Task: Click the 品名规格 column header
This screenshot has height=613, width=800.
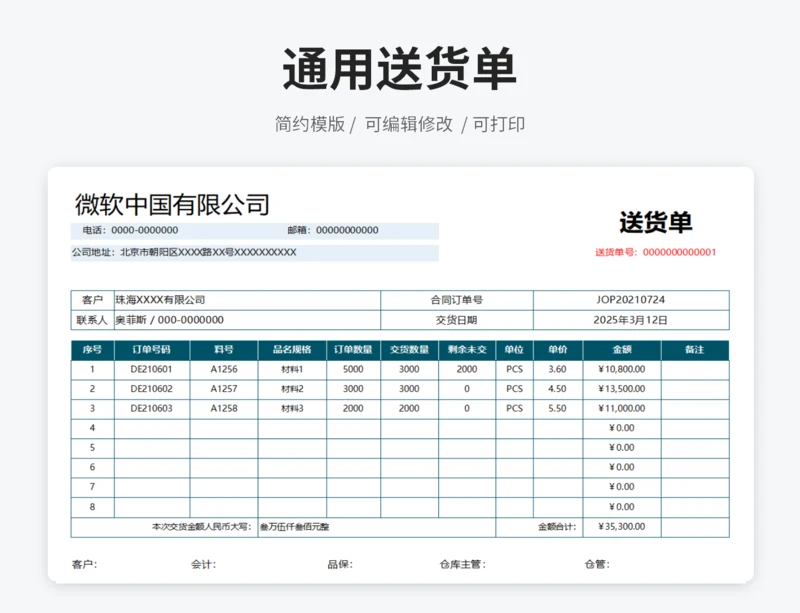Action: (x=292, y=350)
